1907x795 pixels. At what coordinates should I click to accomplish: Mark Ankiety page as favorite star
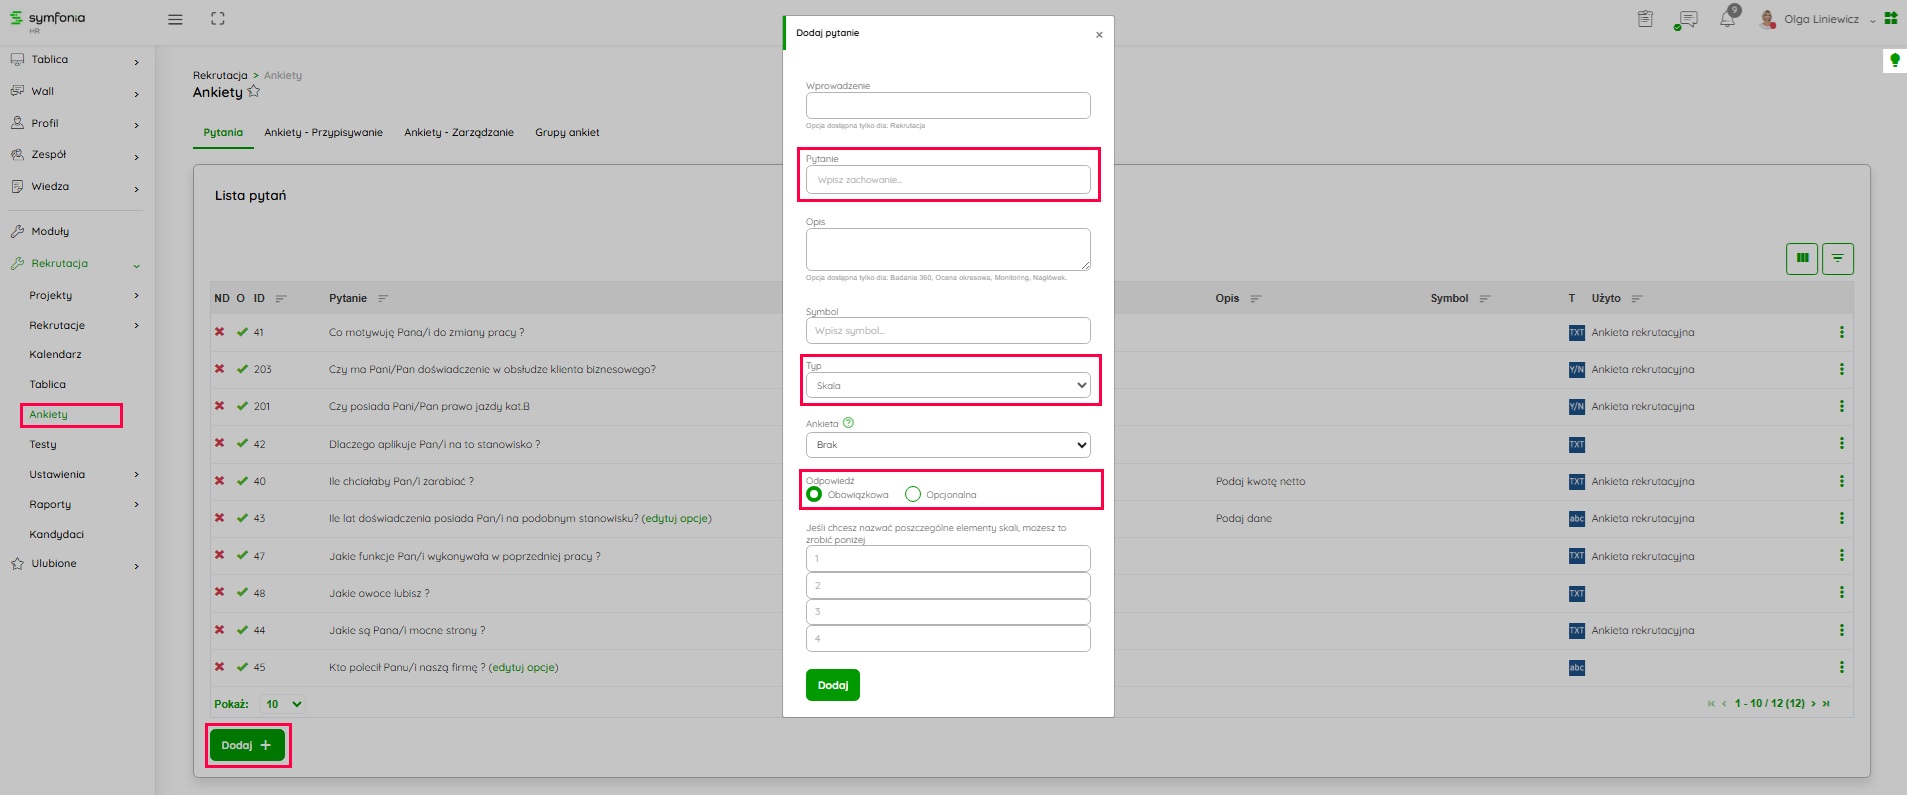click(254, 92)
